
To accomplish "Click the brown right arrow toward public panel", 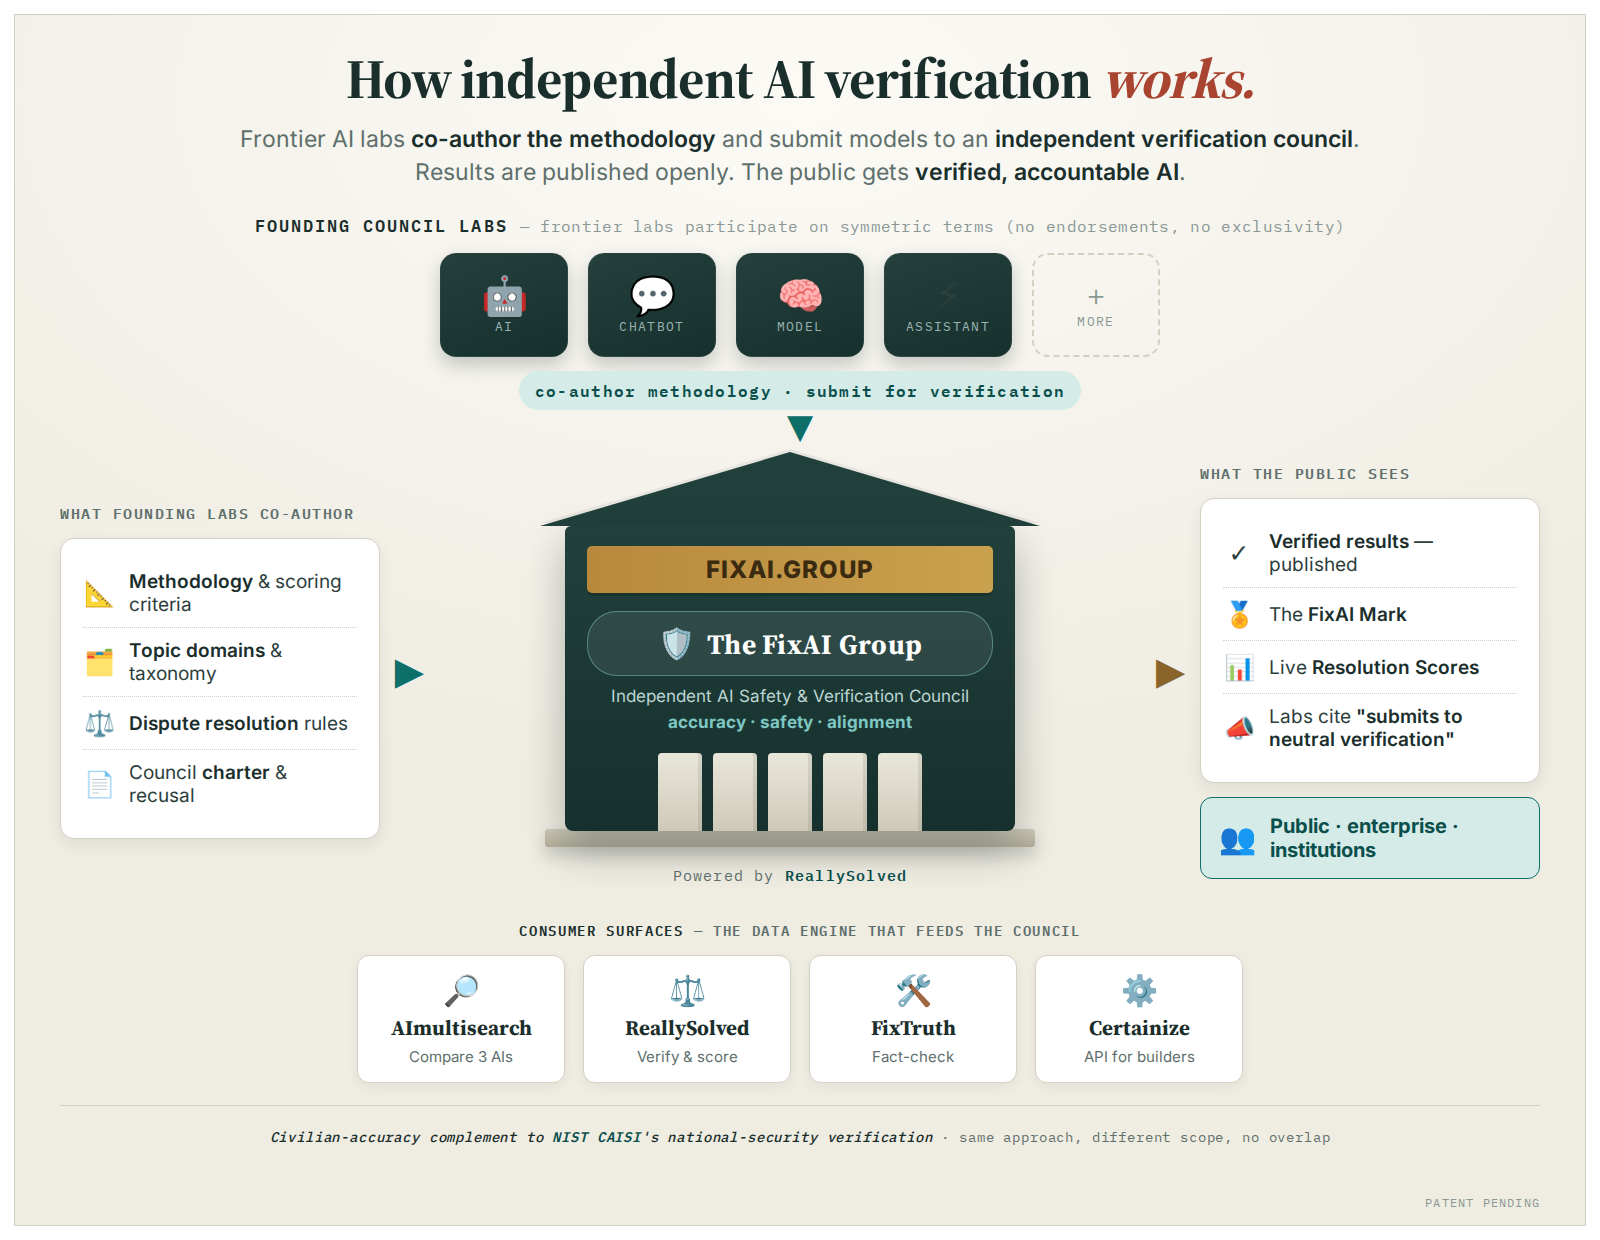I will coord(1170,674).
